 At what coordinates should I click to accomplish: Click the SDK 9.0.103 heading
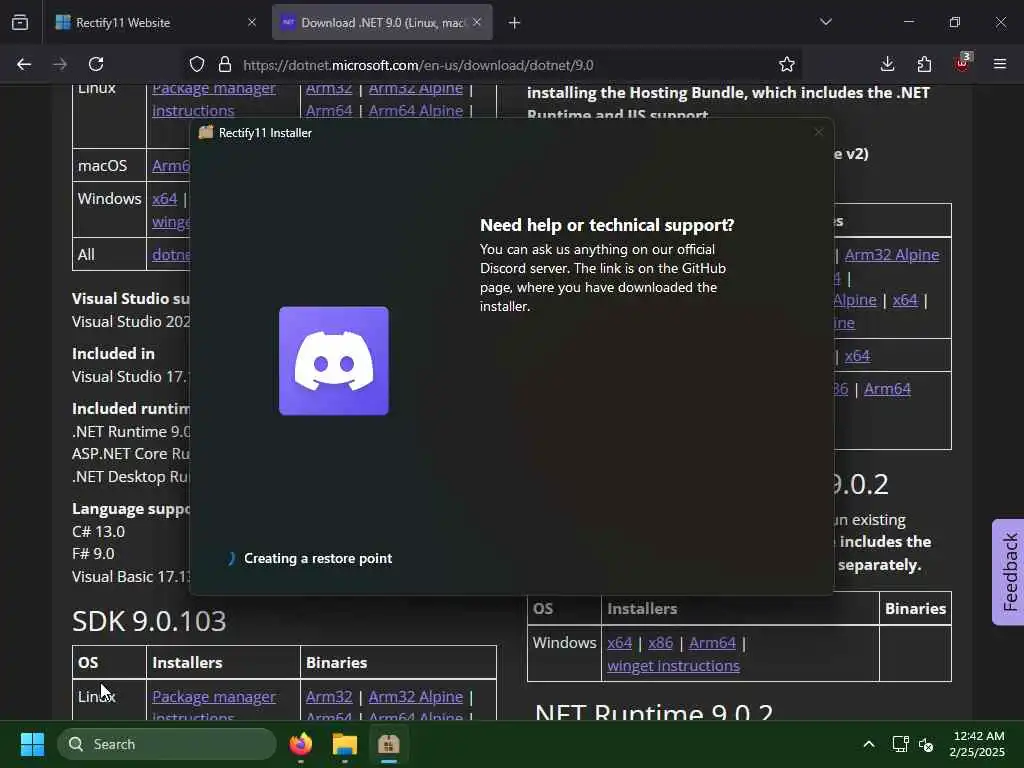point(149,620)
